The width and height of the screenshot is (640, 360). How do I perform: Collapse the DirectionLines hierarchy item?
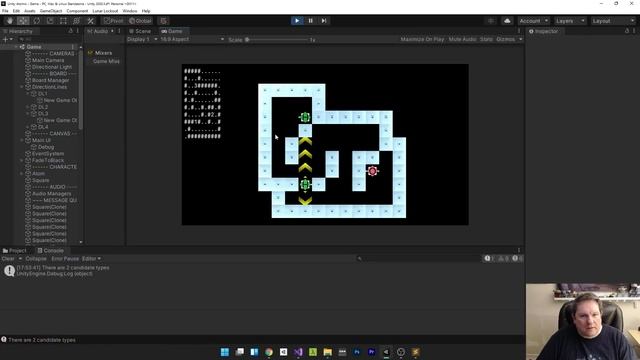click(22, 87)
